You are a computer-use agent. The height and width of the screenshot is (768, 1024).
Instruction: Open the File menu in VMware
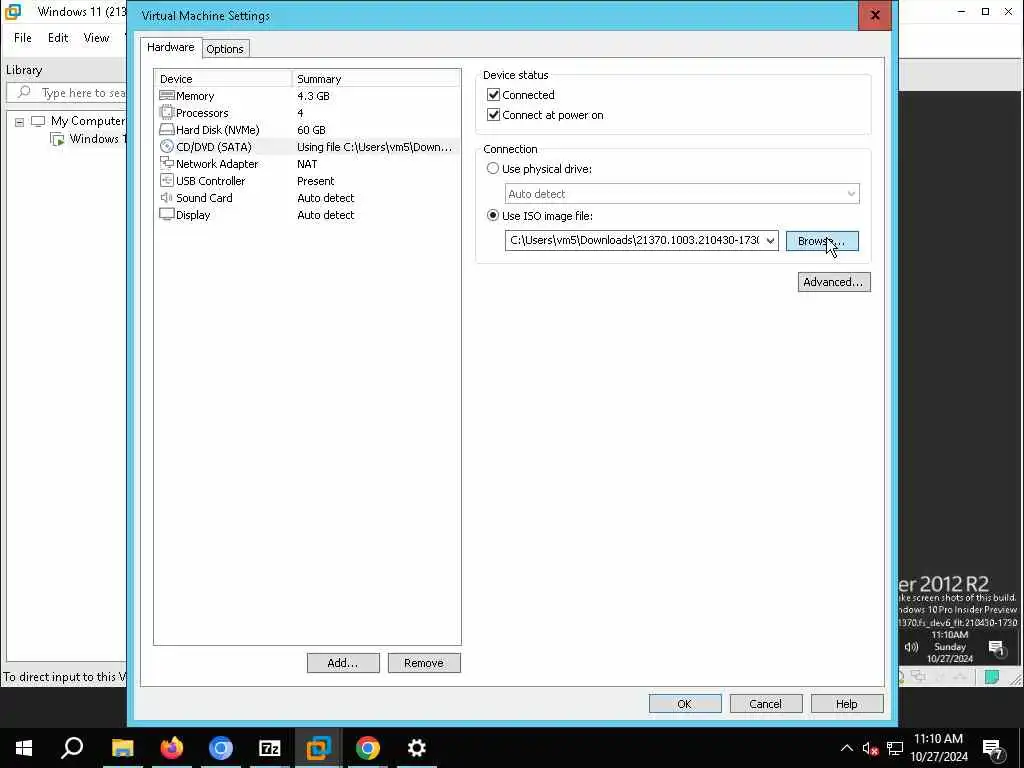coord(23,38)
